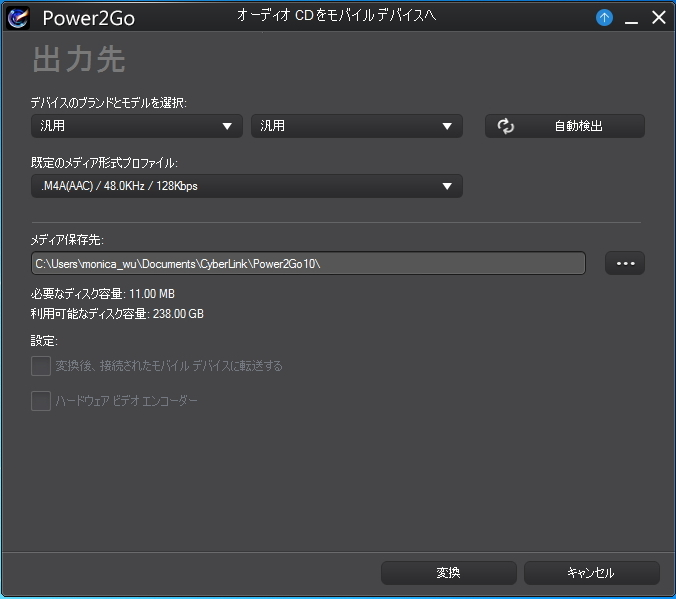Click the オーディオ CD をモバイル デバイスへ title
676x599 pixels.
pos(336,16)
